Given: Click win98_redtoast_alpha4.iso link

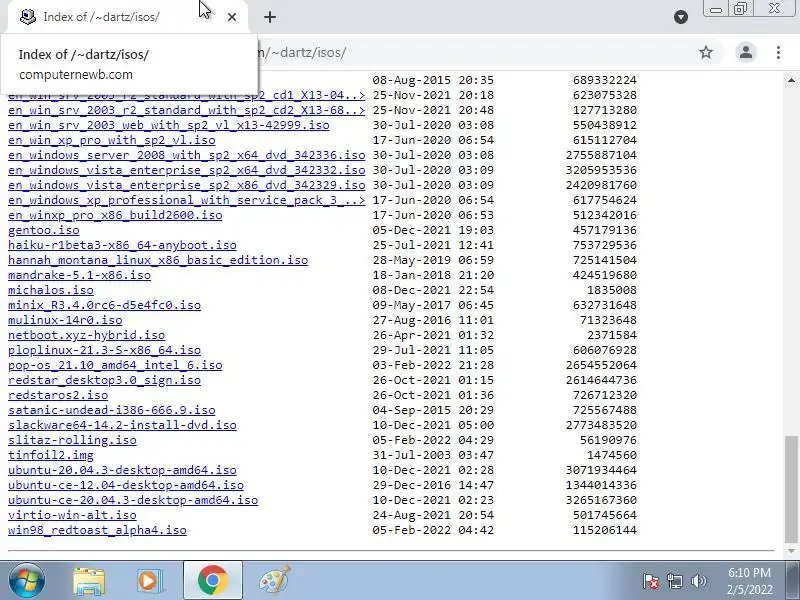Looking at the screenshot, I should point(97,530).
